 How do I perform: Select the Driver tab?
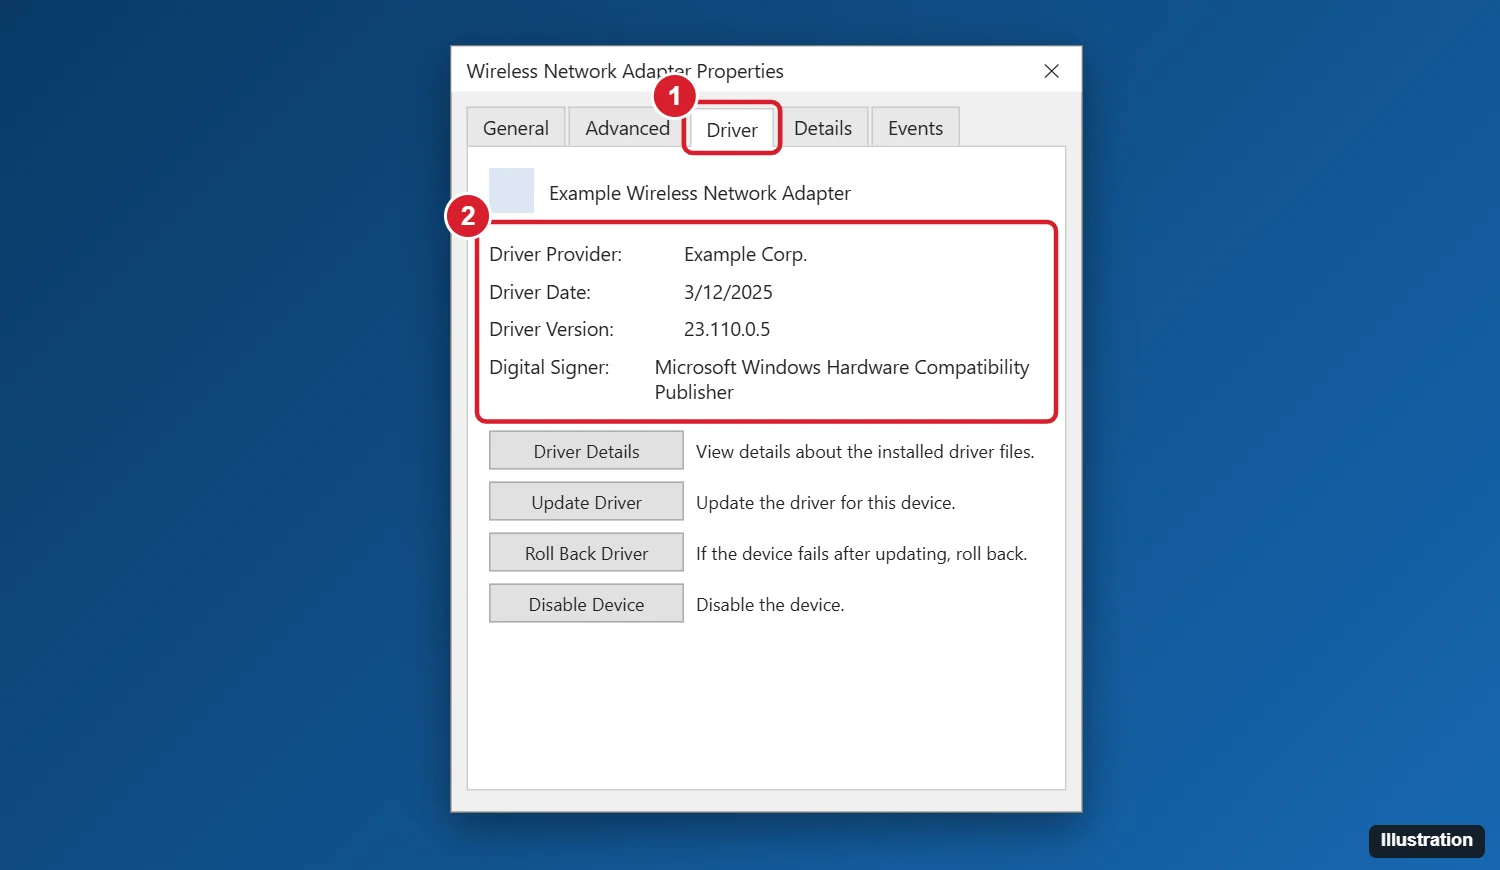tap(732, 129)
